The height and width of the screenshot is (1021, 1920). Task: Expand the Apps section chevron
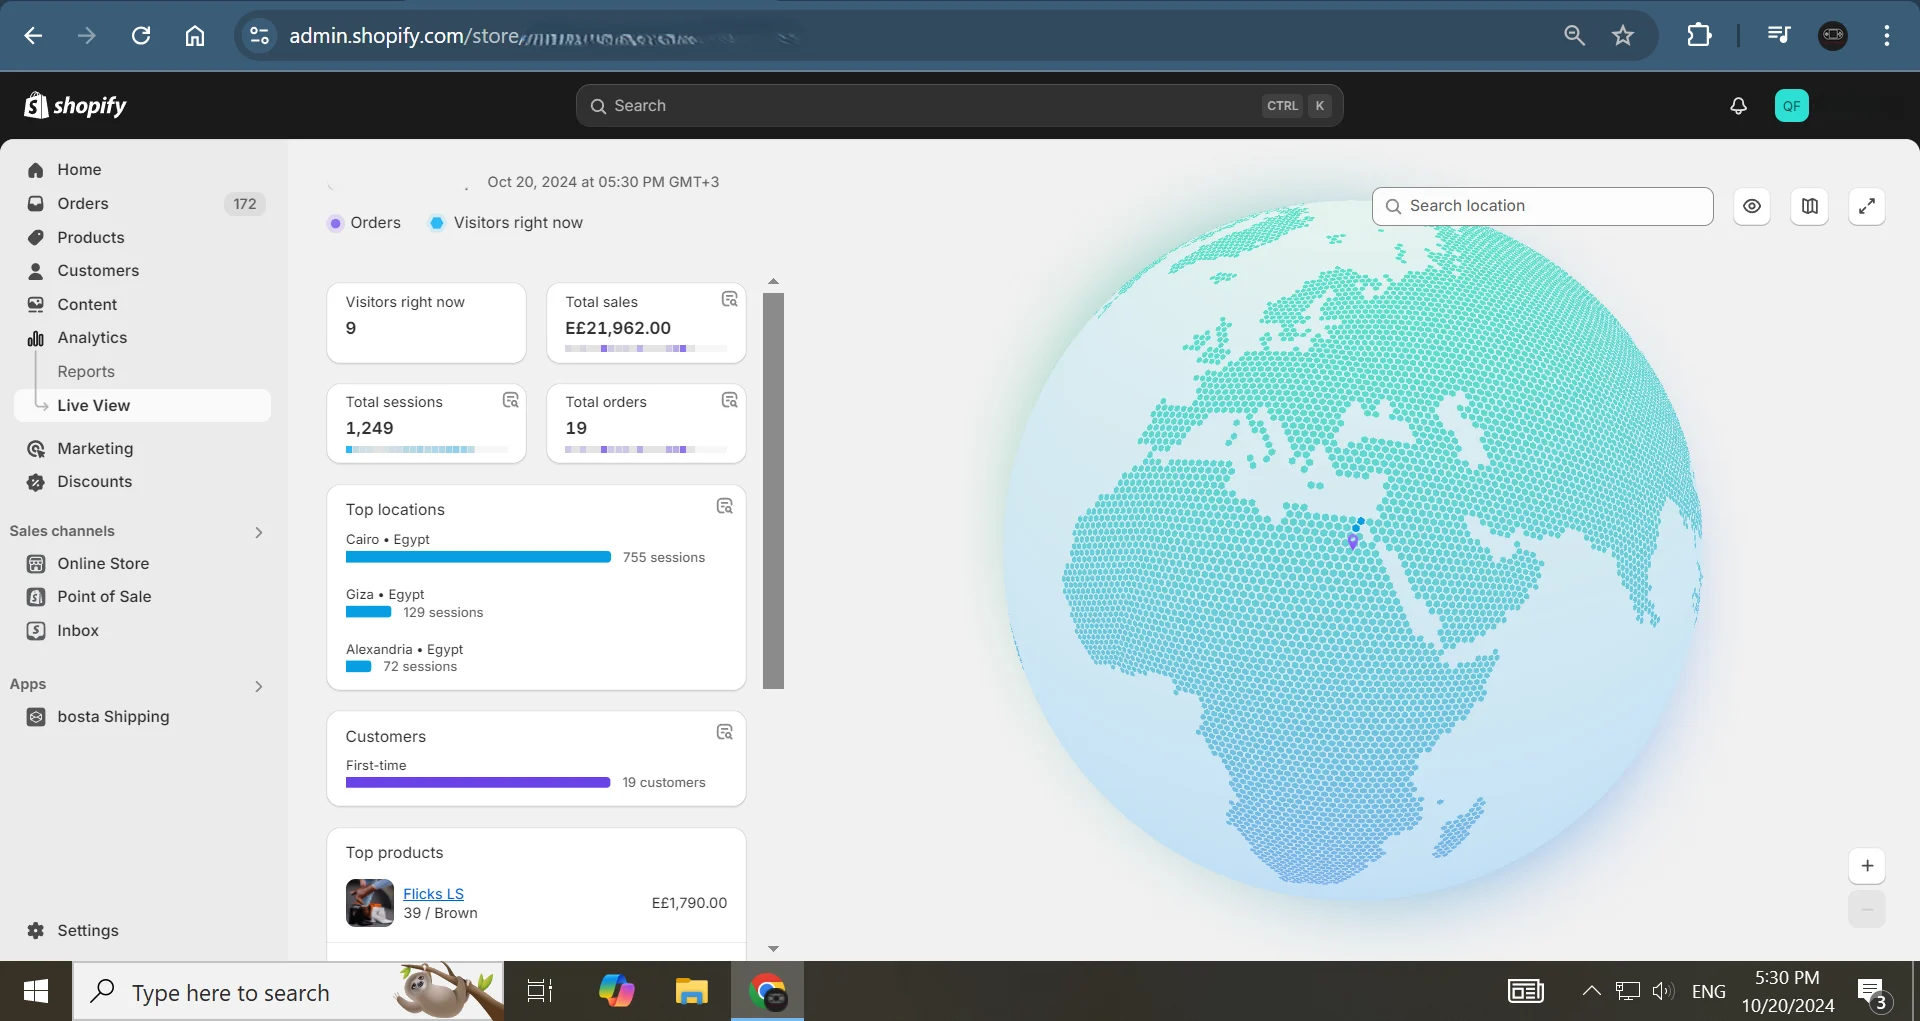pos(259,686)
